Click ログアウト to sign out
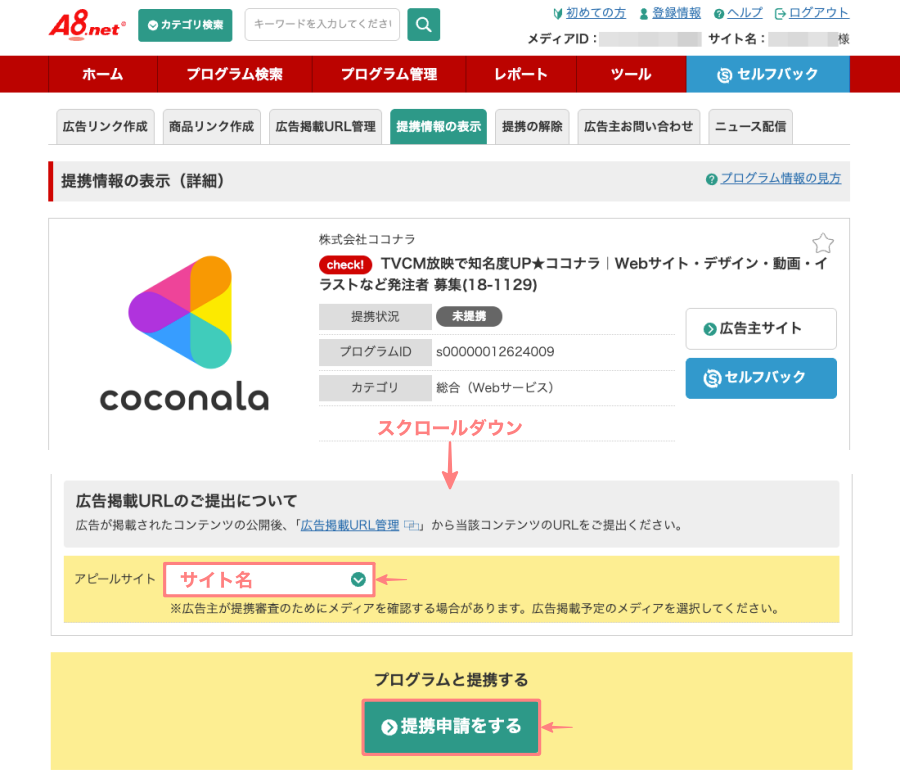The width and height of the screenshot is (900, 784). [811, 13]
